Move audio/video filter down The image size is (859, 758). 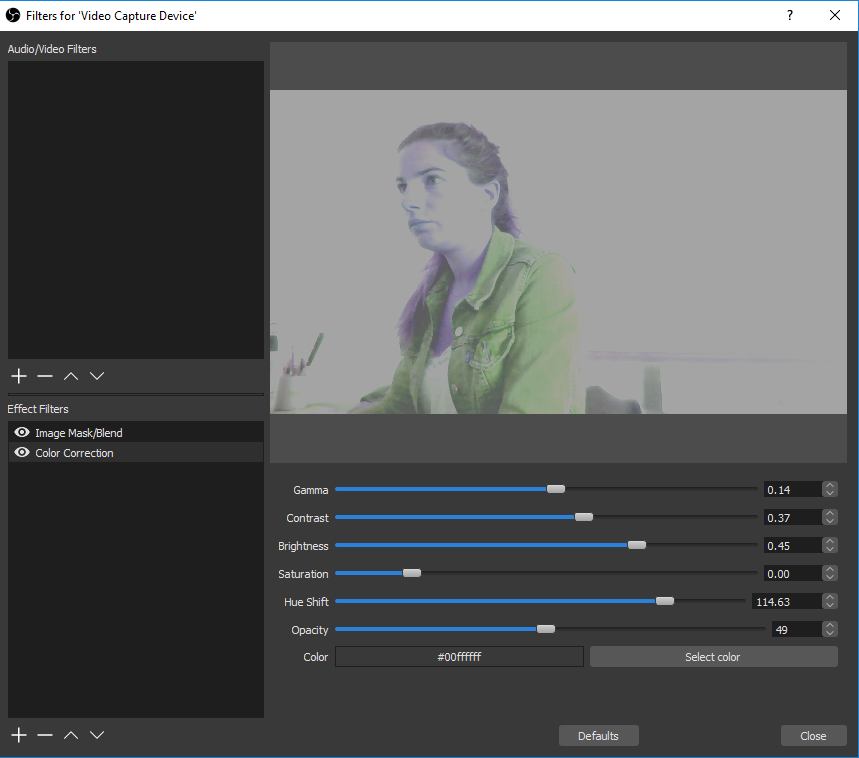97,376
